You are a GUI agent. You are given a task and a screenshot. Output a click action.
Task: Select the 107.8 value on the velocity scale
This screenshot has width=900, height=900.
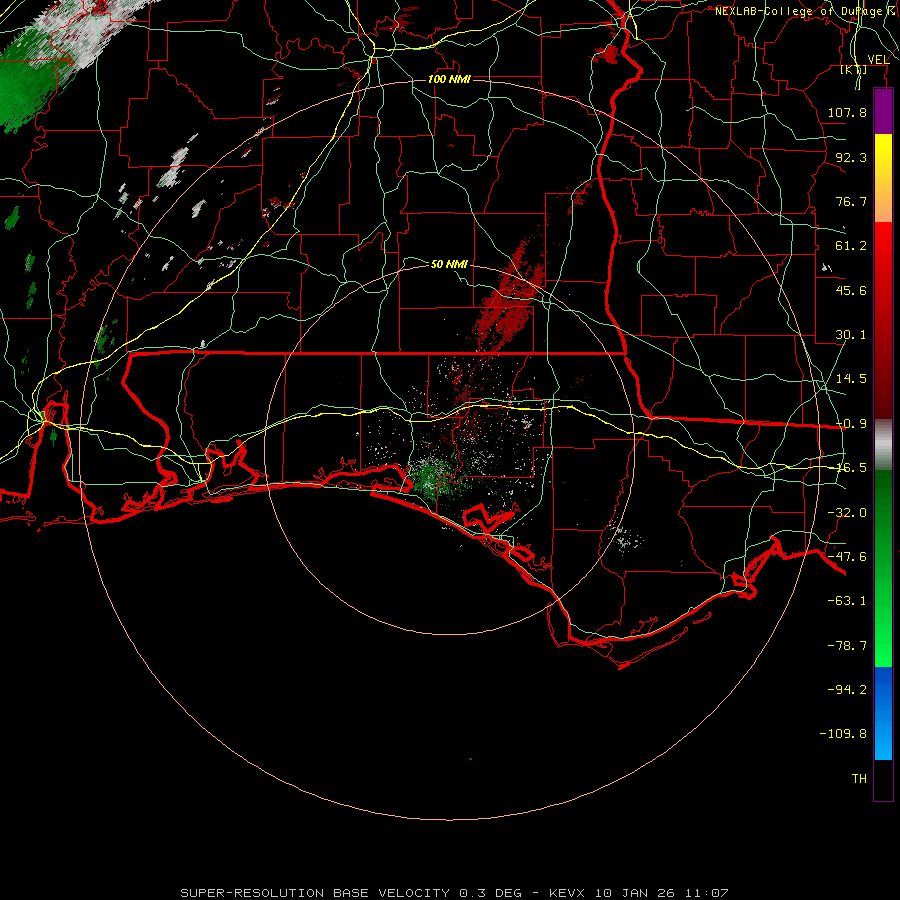[847, 112]
